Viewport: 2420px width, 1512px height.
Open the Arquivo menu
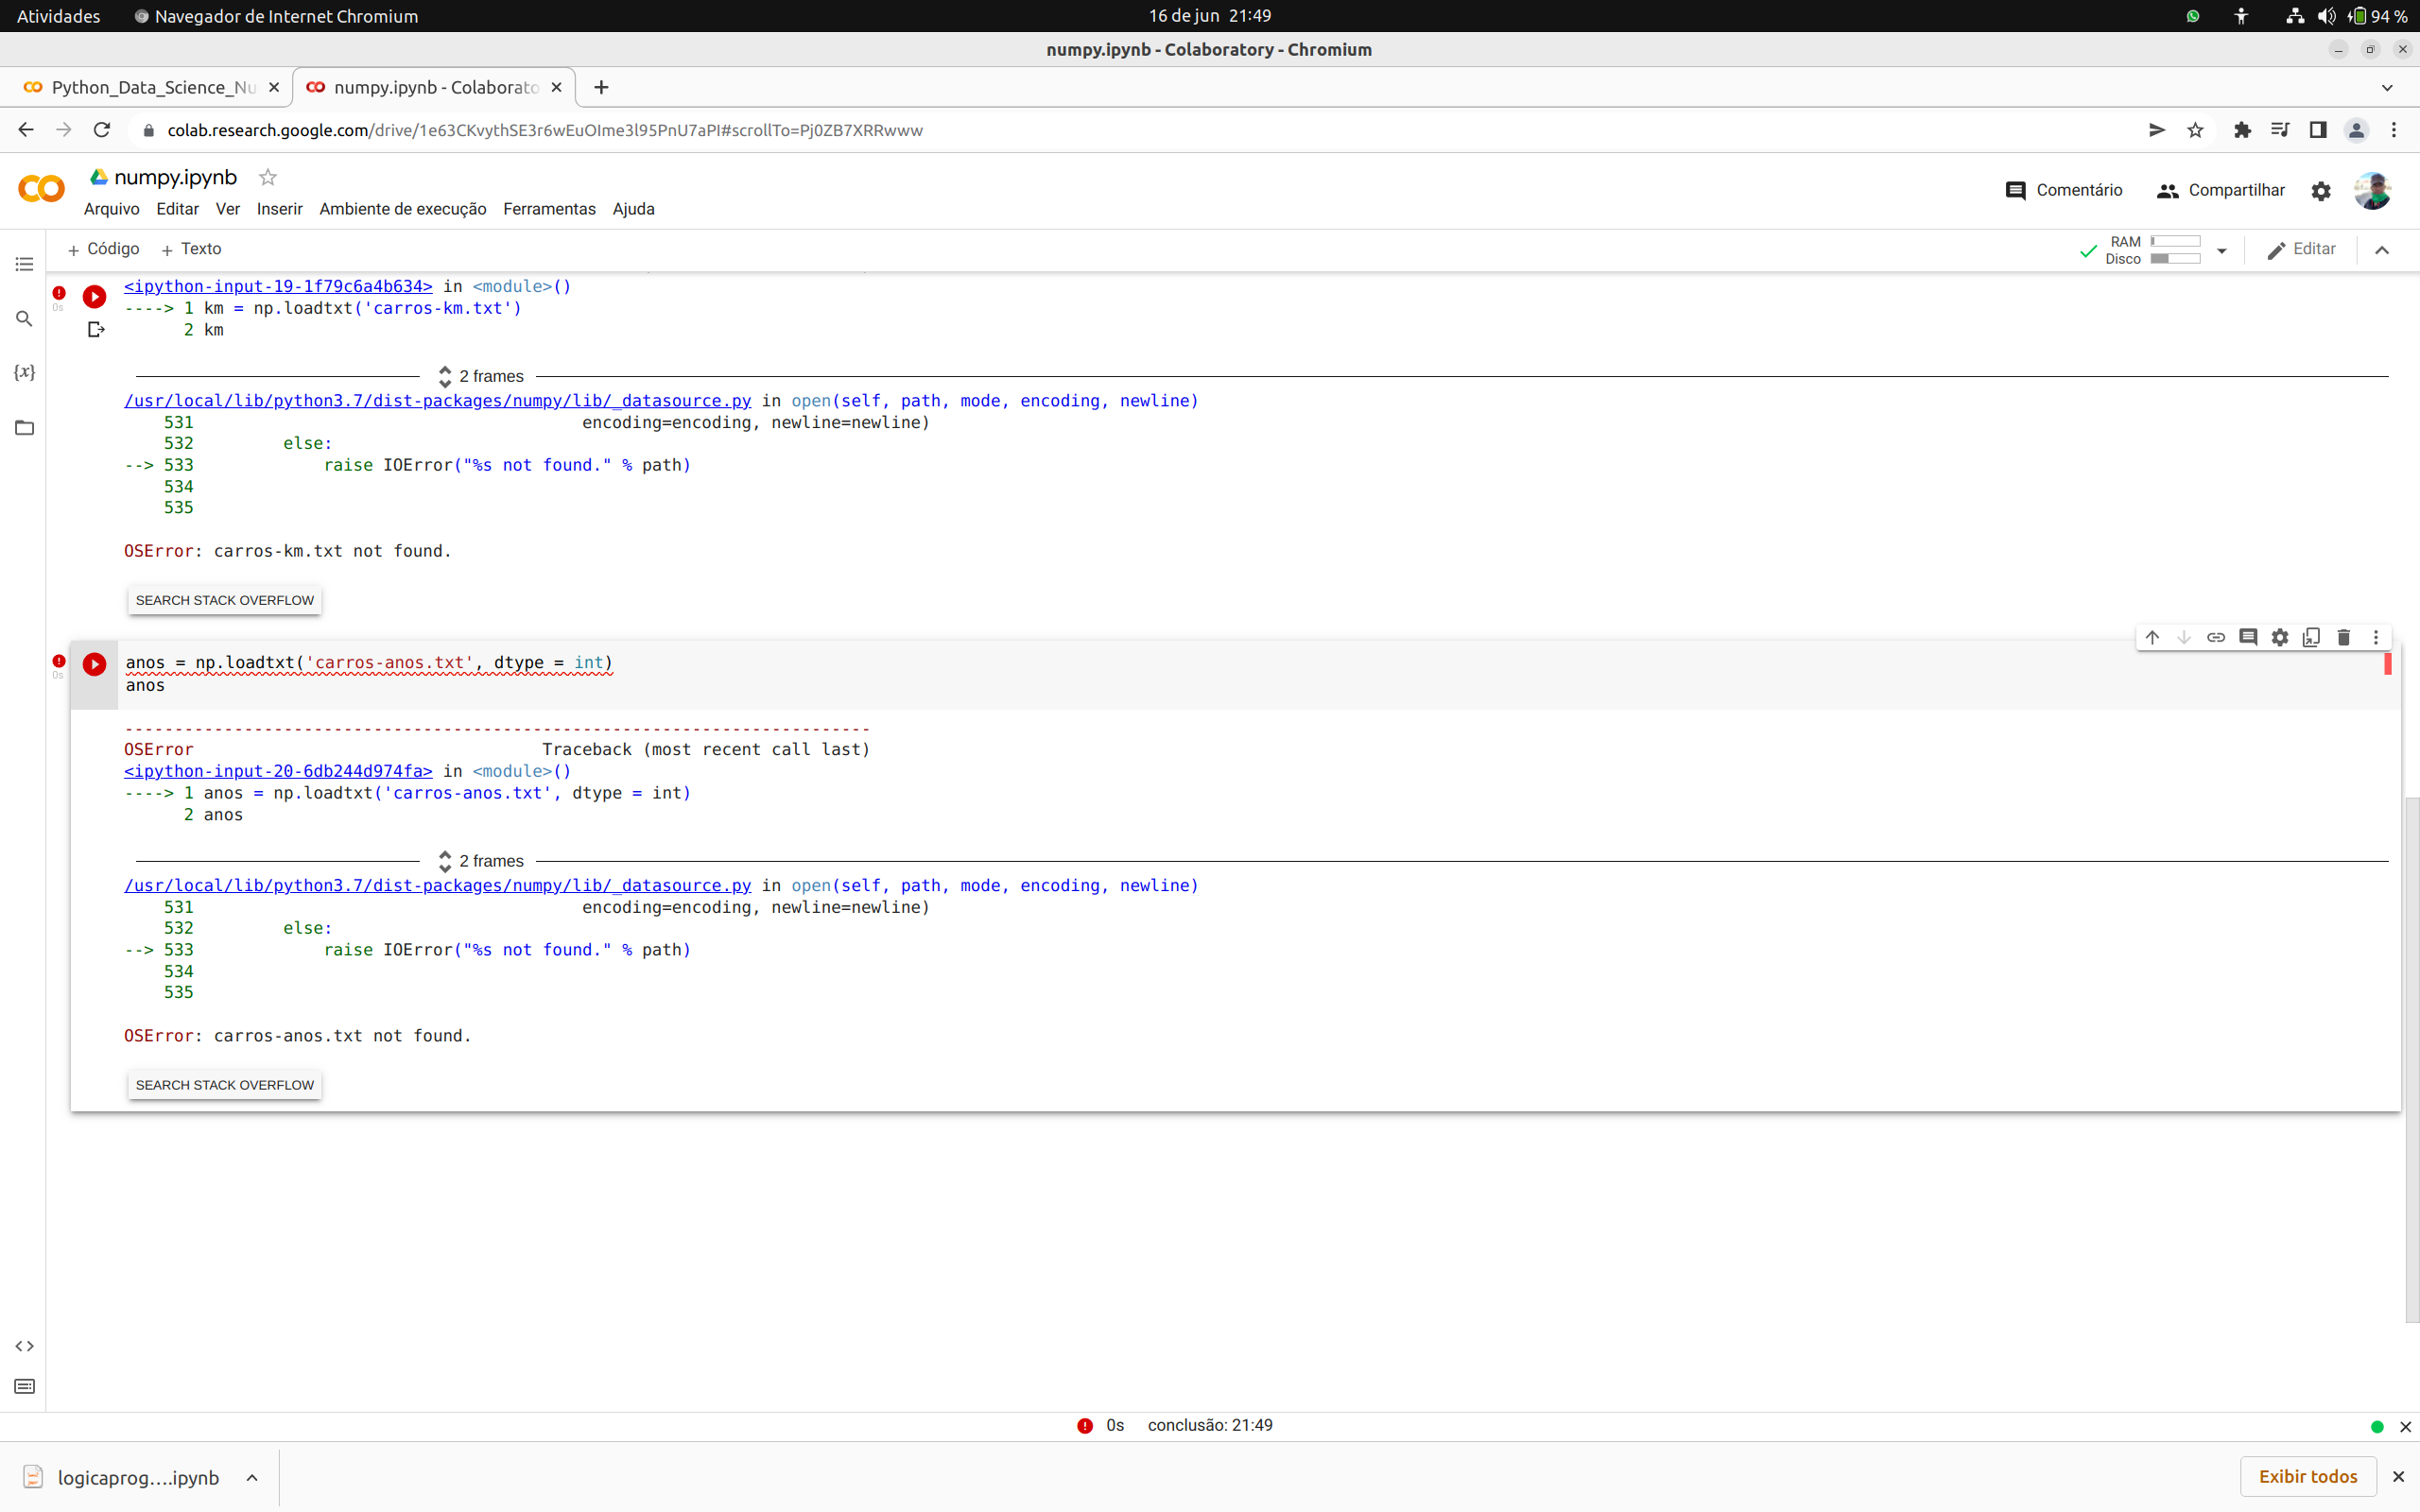111,209
